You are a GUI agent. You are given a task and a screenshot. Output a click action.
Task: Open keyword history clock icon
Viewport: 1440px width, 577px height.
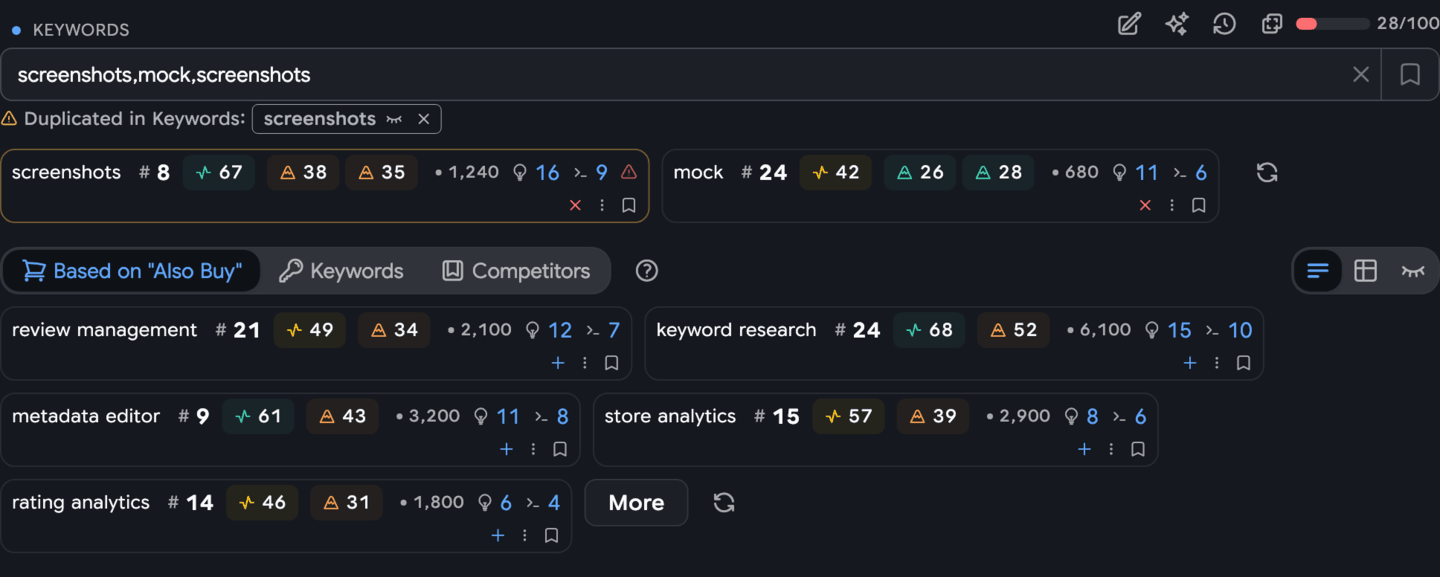pyautogui.click(x=1224, y=24)
